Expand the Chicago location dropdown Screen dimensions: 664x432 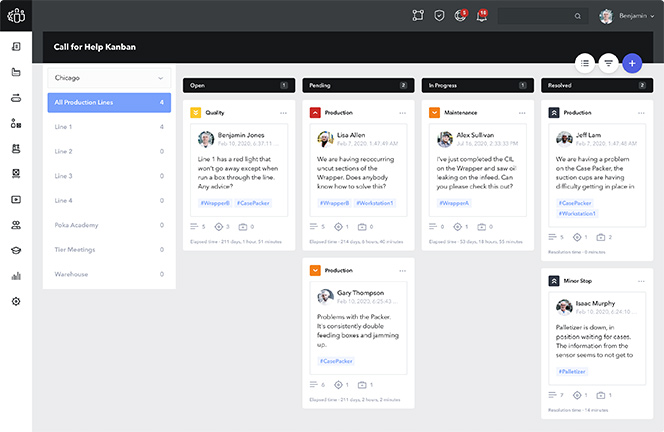click(x=106, y=77)
